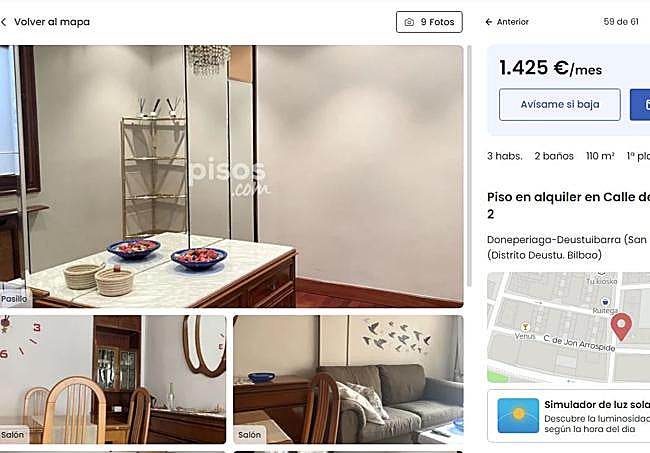This screenshot has height=453, width=650.
Task: Click the blue calendar button beside Avísame
Action: pyautogui.click(x=640, y=104)
